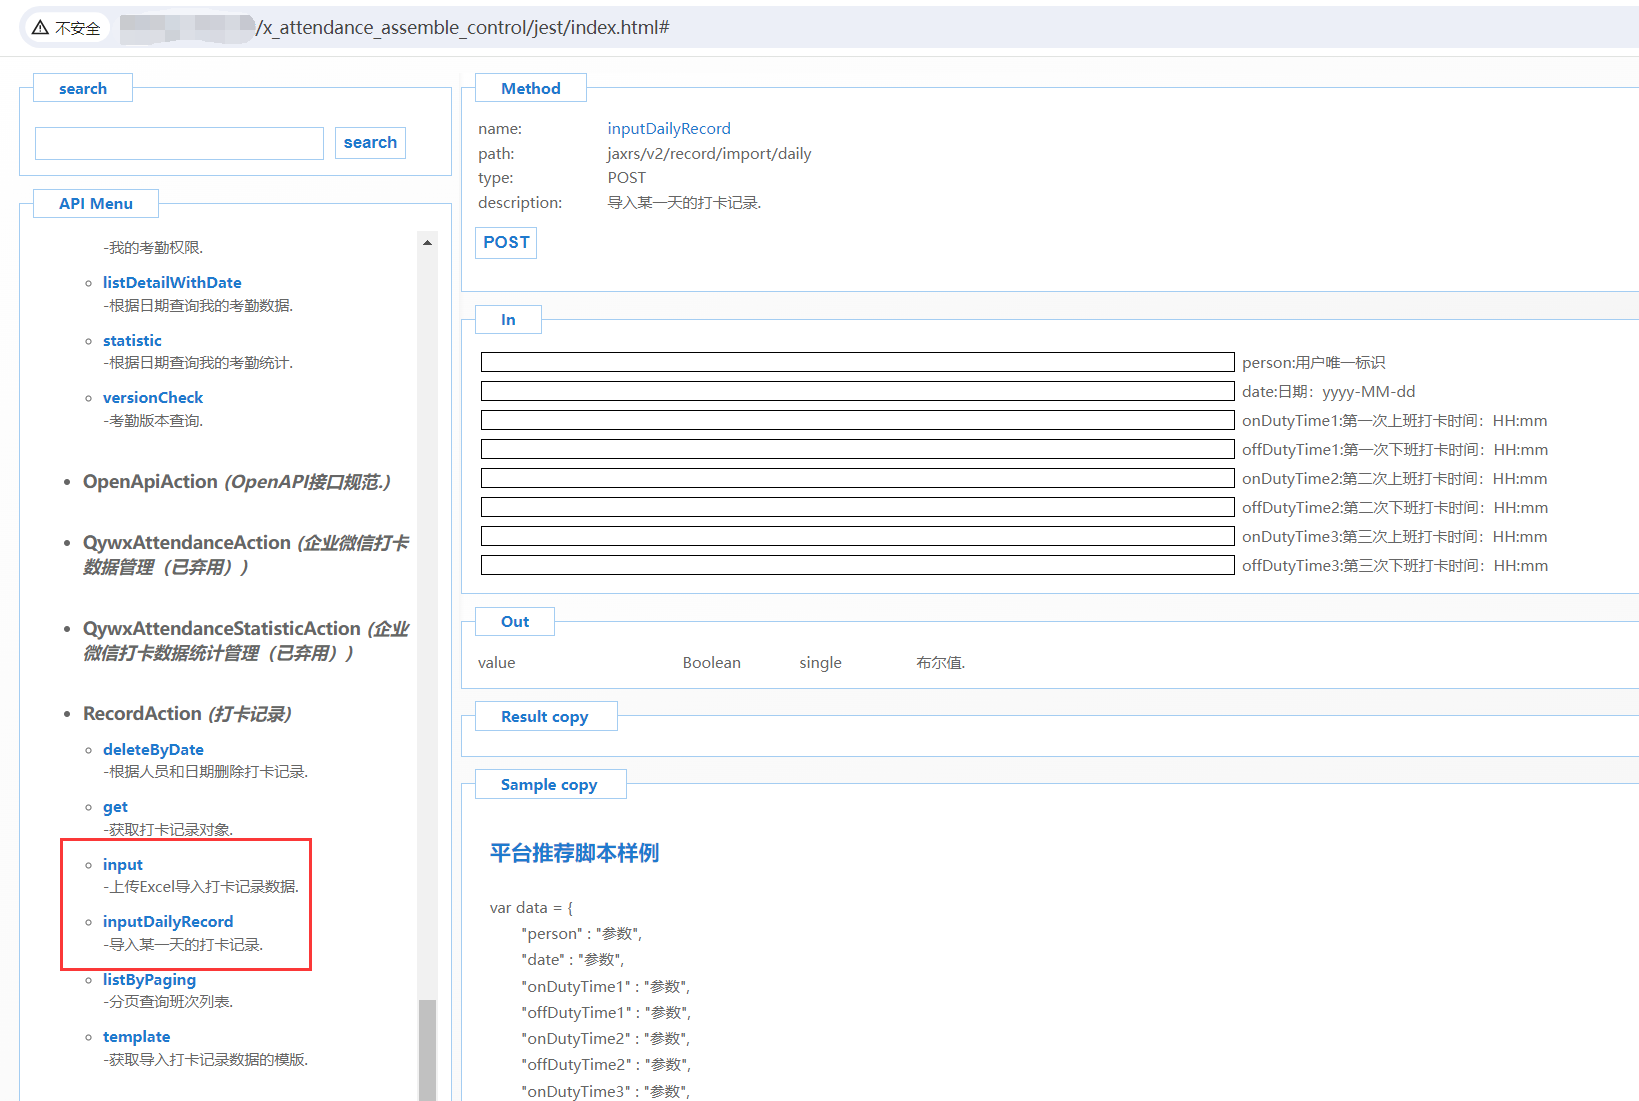The image size is (1639, 1101).
Task: Click the Sample copy label
Action: click(549, 785)
